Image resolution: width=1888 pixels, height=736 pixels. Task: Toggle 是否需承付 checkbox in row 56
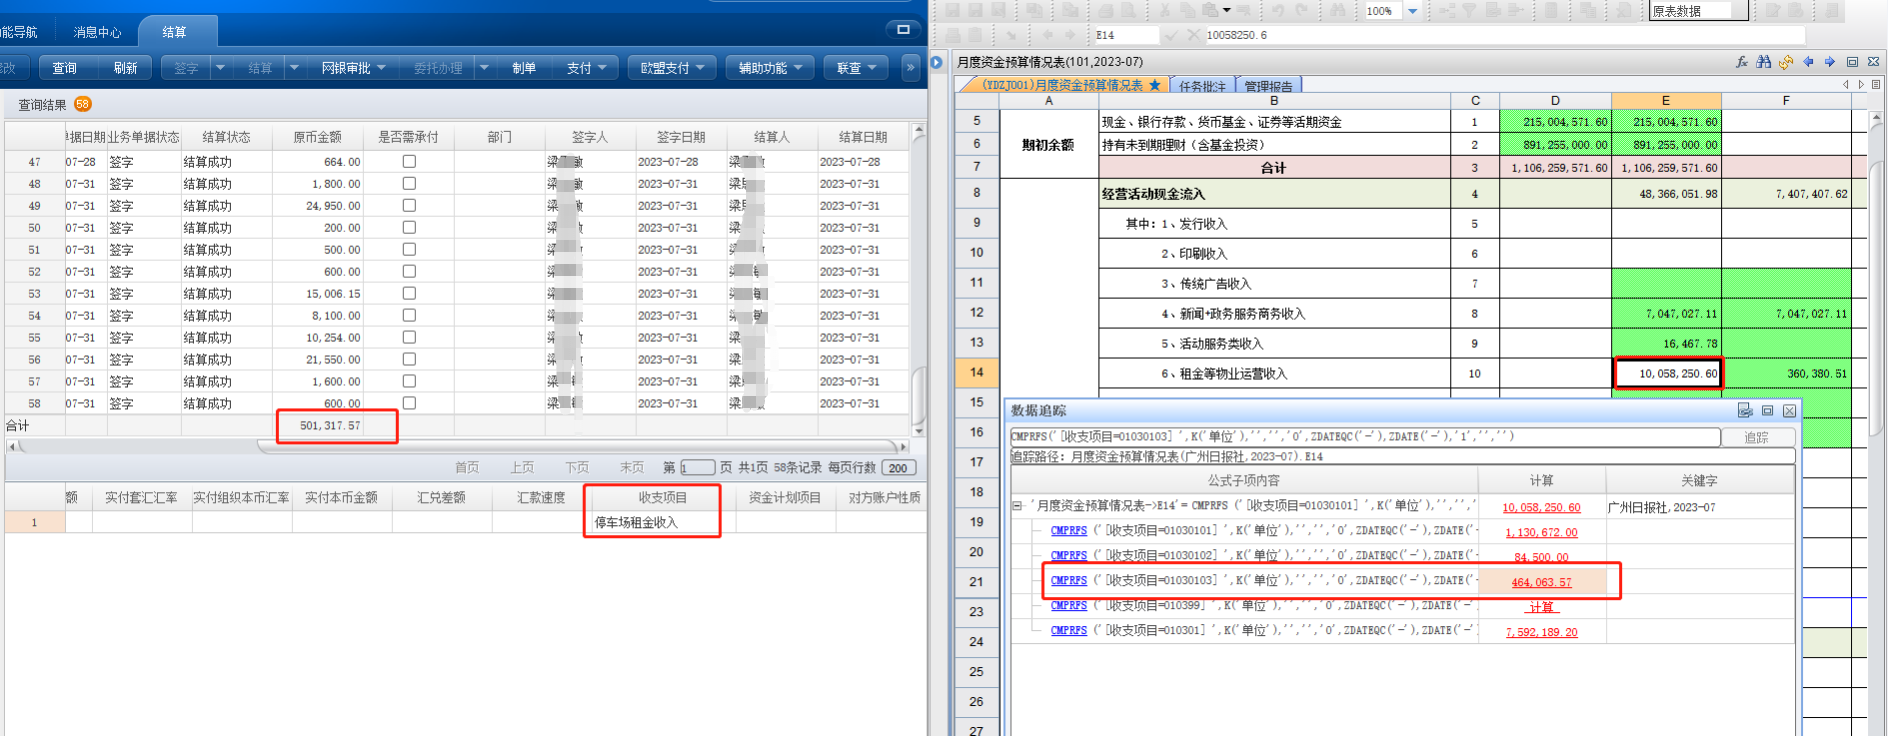[x=409, y=359]
